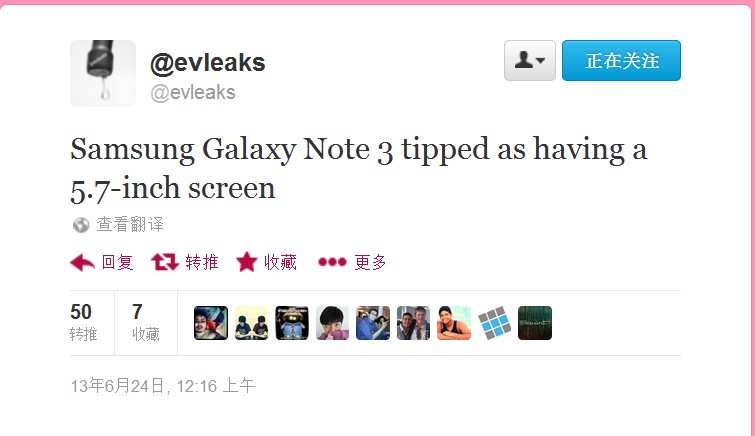Click the gray @evleaks handle

pyautogui.click(x=193, y=92)
